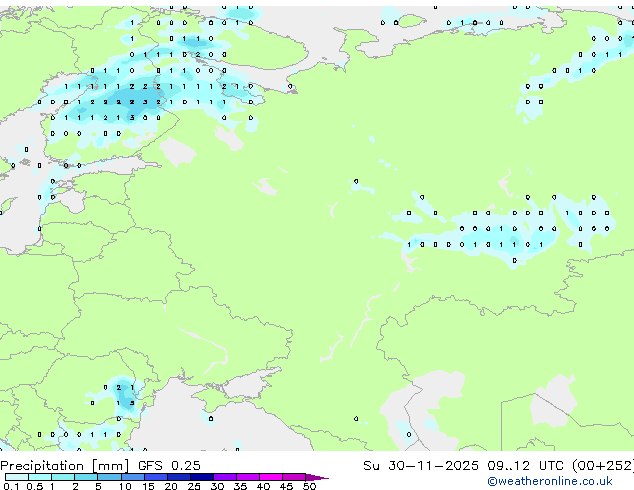This screenshot has width=634, height=490.
Task: Click the weatheronline.co.uk copyright link
Action: [x=550, y=481]
